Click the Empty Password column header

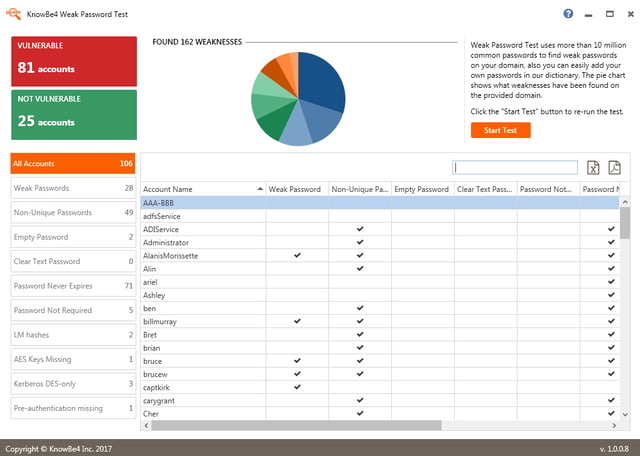(422, 189)
